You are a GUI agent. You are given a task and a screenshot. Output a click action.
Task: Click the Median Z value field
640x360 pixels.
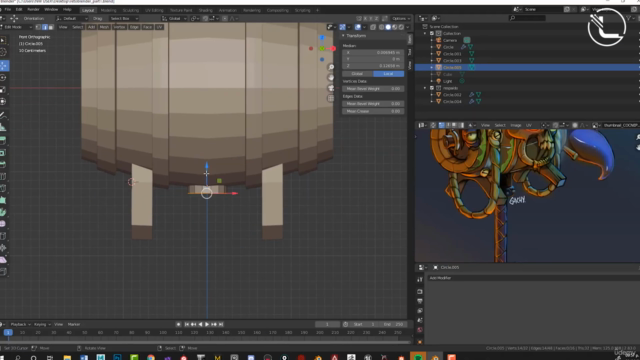click(373, 66)
